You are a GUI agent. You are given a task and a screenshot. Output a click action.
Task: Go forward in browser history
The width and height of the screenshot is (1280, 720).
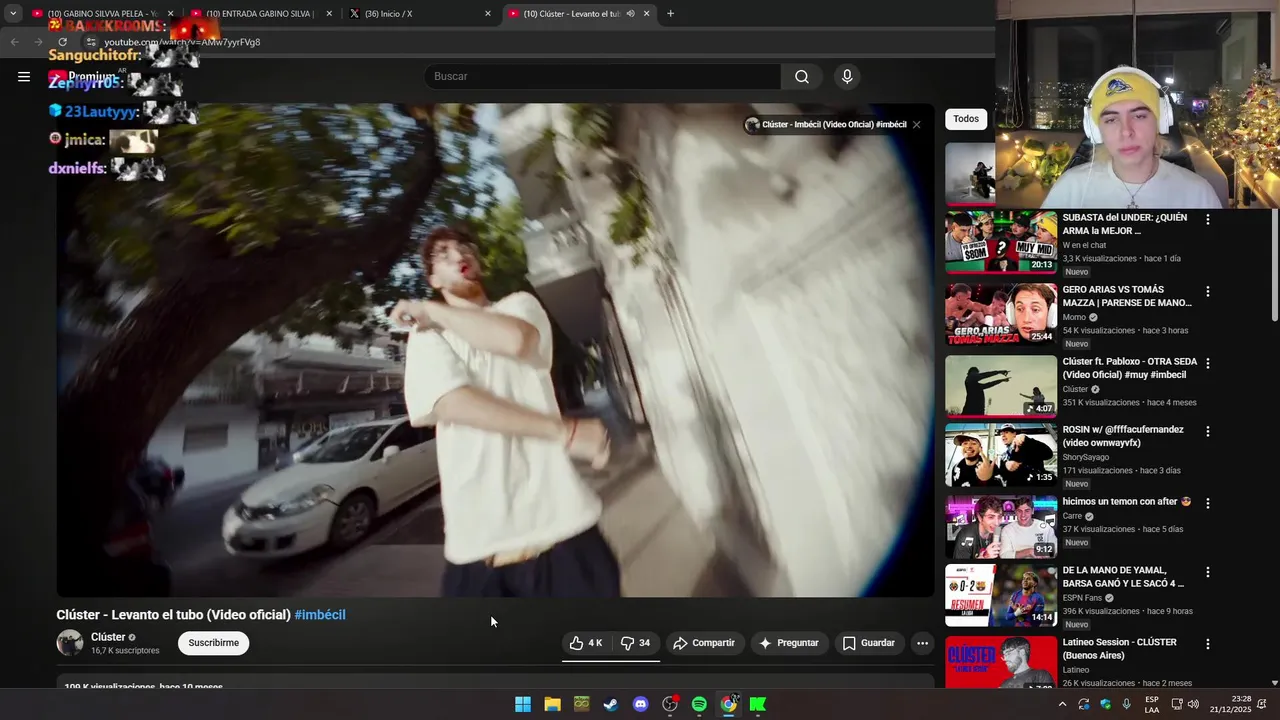tap(38, 42)
